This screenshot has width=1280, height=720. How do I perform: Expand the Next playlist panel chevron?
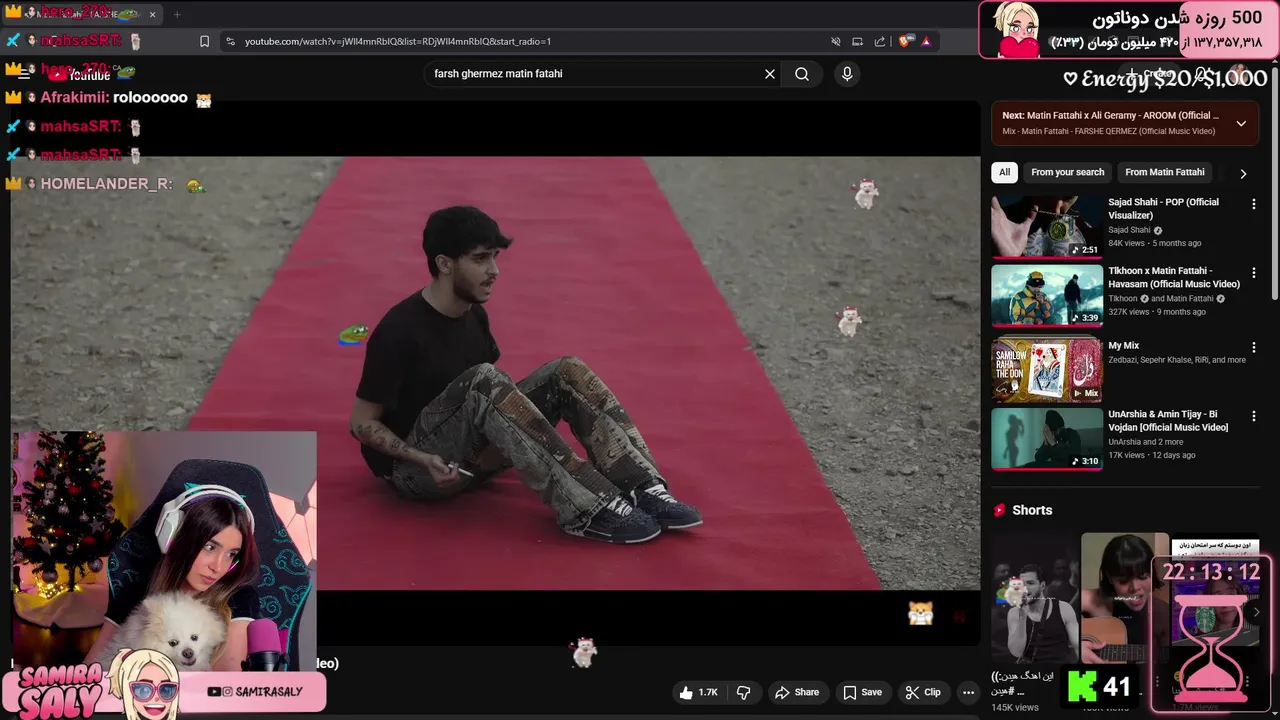click(1241, 124)
